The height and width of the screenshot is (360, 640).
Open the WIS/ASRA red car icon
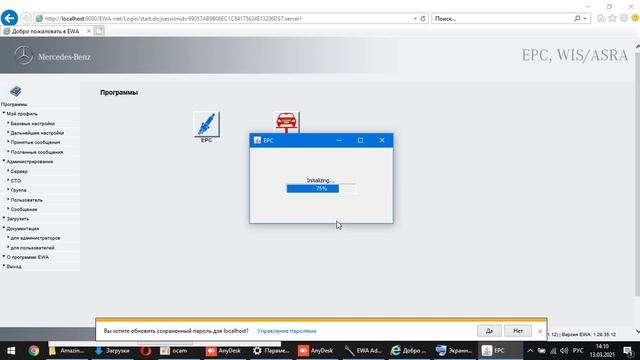pos(286,122)
